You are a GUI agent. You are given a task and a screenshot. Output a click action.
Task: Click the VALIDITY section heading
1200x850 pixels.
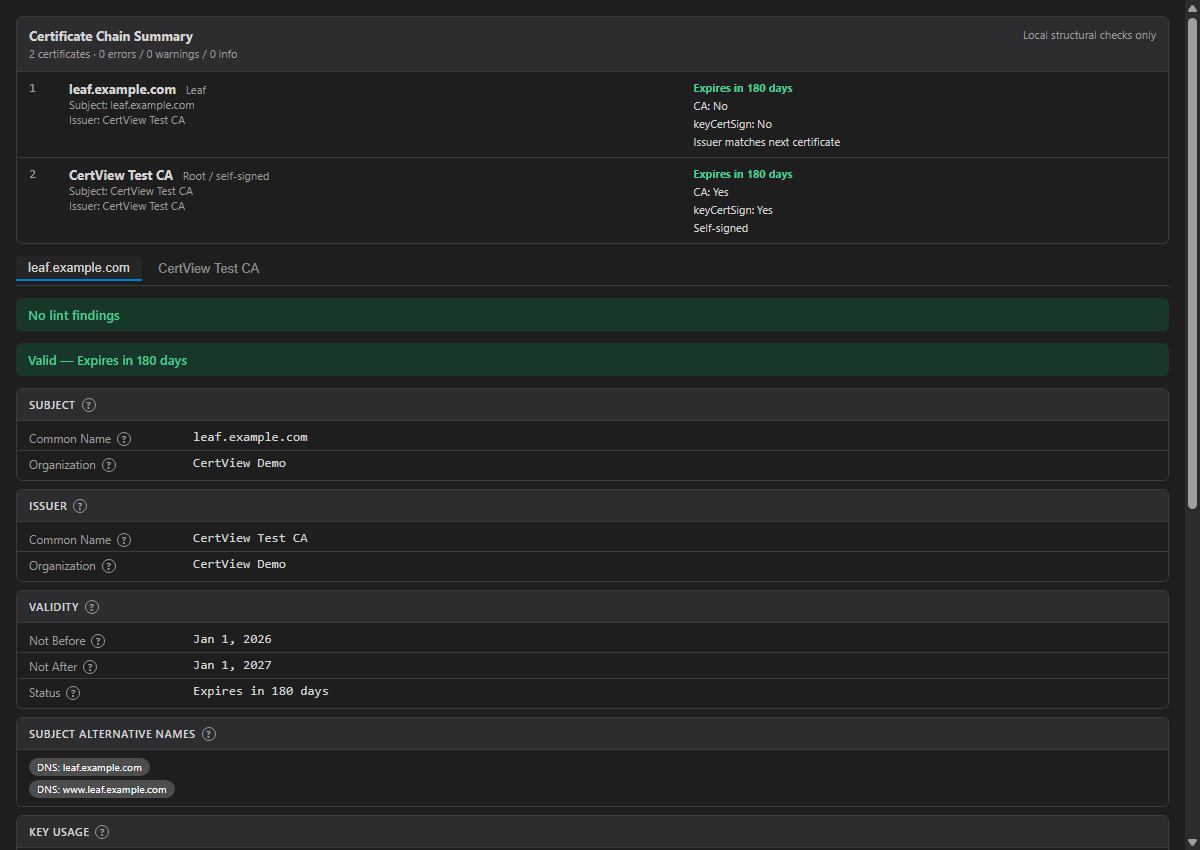coord(54,607)
